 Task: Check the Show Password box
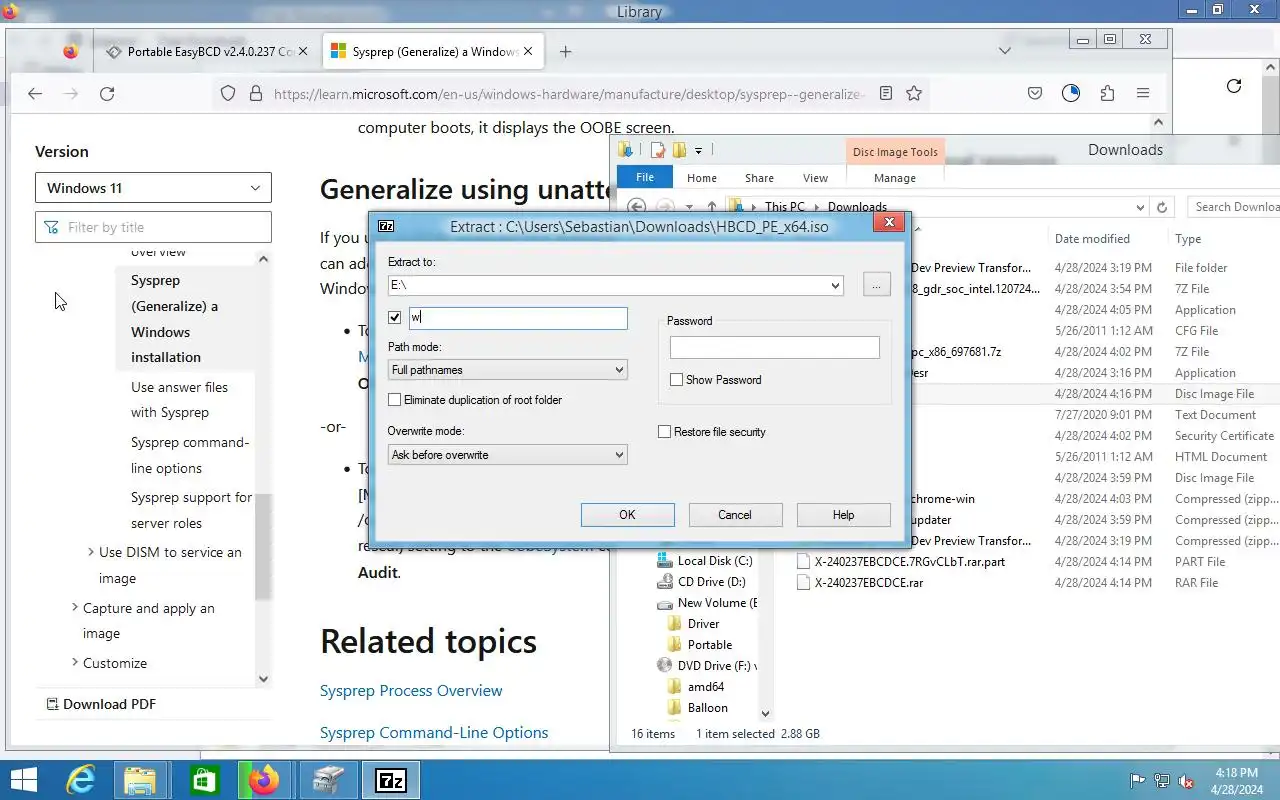677,380
